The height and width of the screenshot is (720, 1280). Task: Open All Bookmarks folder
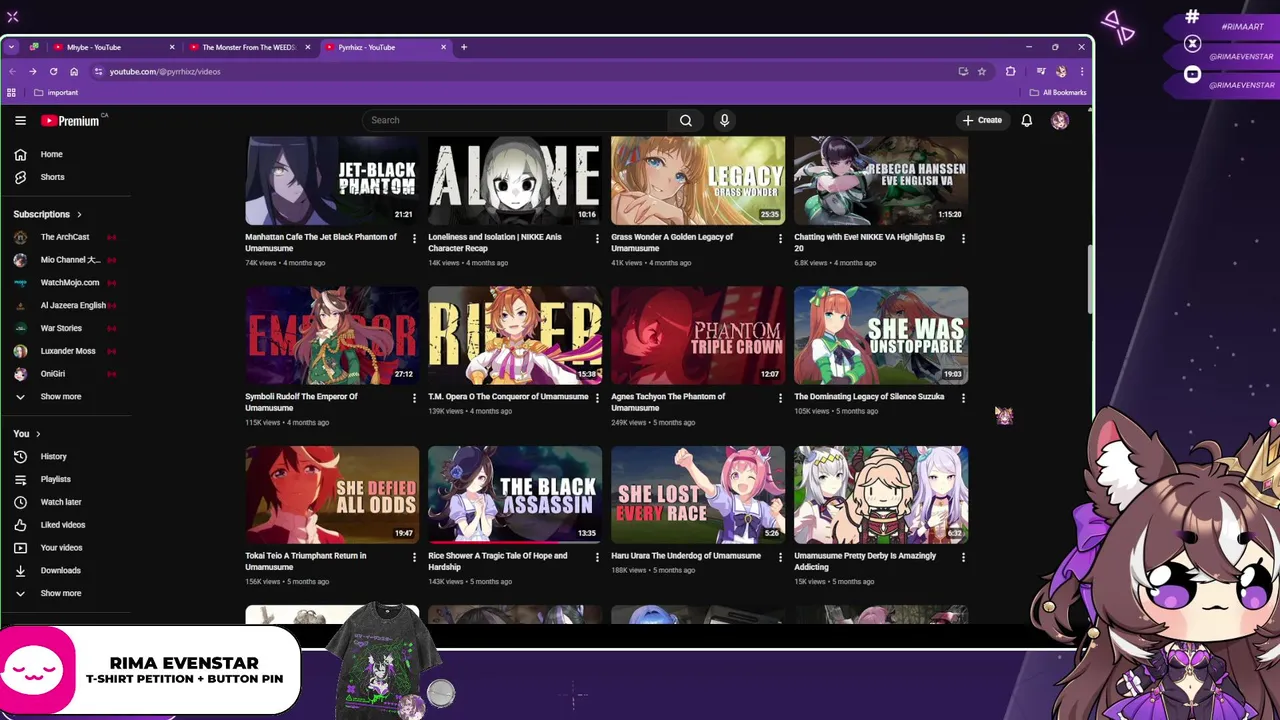1058,93
